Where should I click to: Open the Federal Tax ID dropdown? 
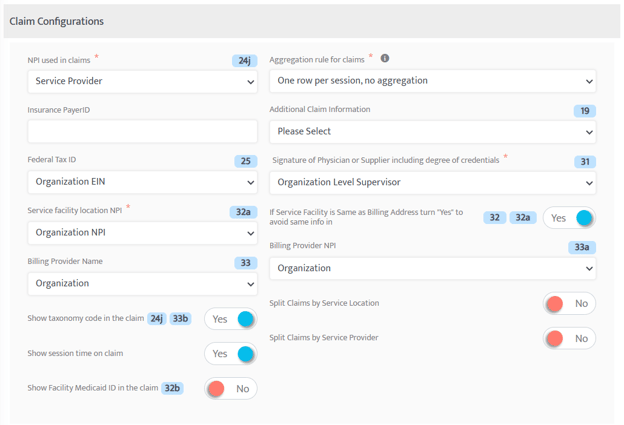(142, 182)
